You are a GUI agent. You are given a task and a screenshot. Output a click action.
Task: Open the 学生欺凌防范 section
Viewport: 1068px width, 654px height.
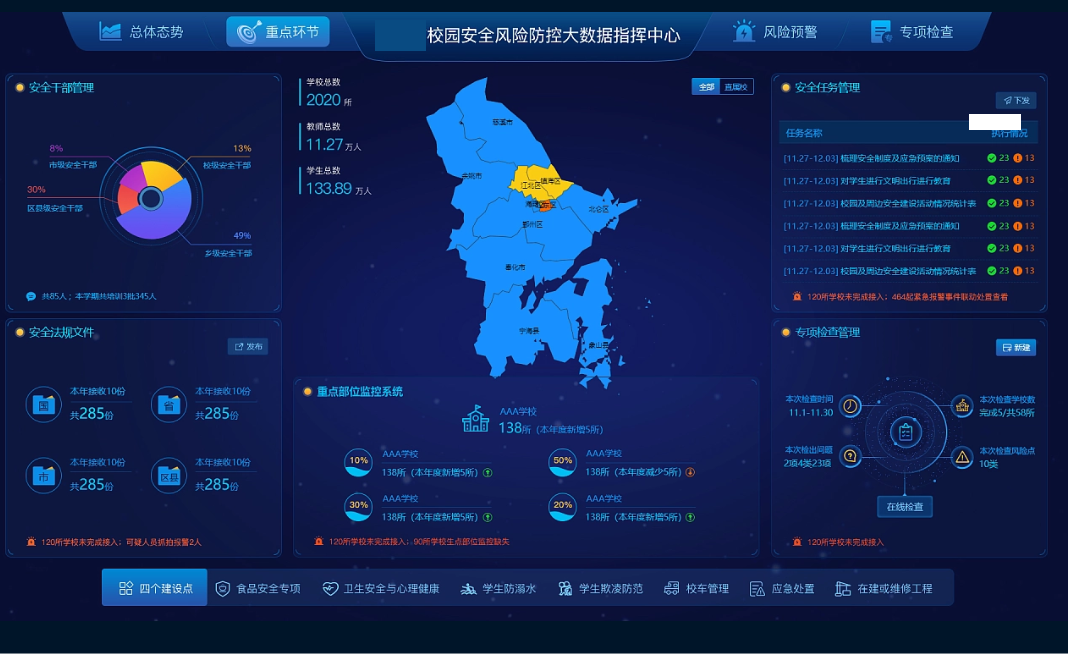[601, 589]
